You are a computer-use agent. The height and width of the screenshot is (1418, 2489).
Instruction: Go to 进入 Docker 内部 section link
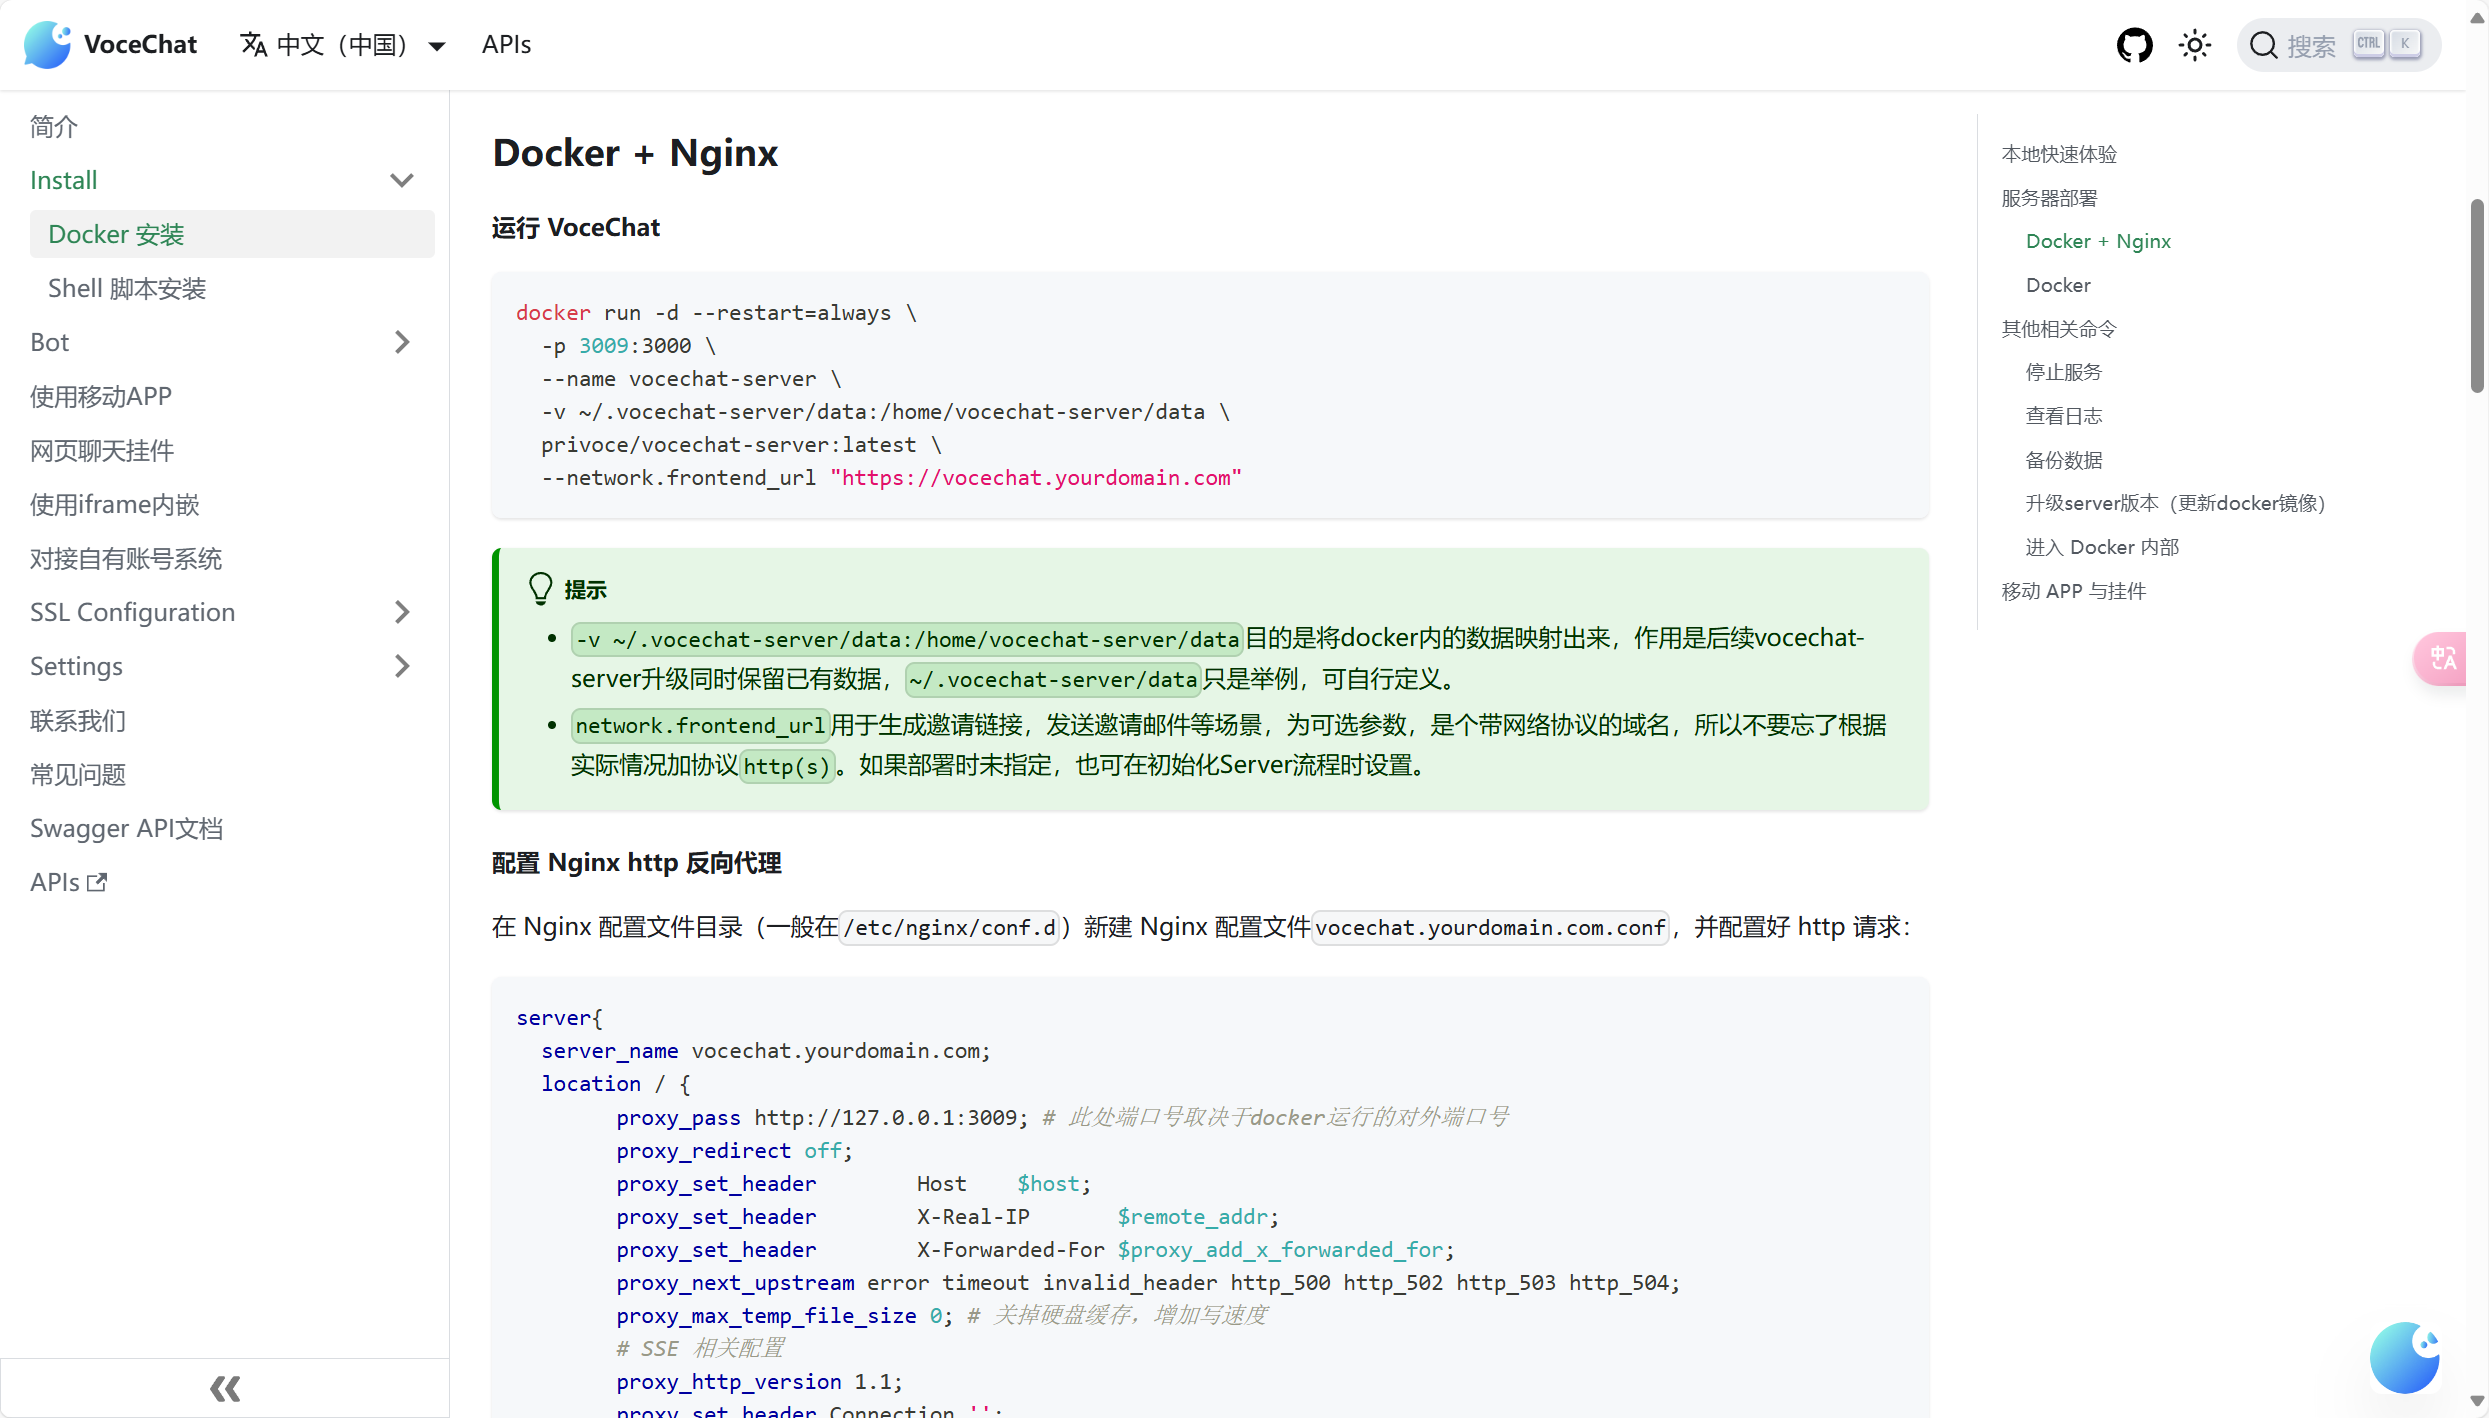click(x=2102, y=547)
